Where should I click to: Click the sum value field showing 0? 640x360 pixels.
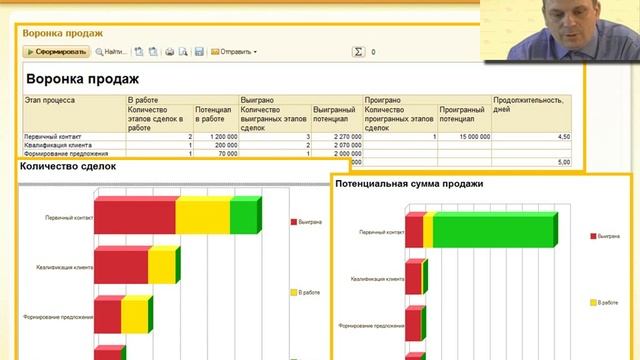(373, 52)
